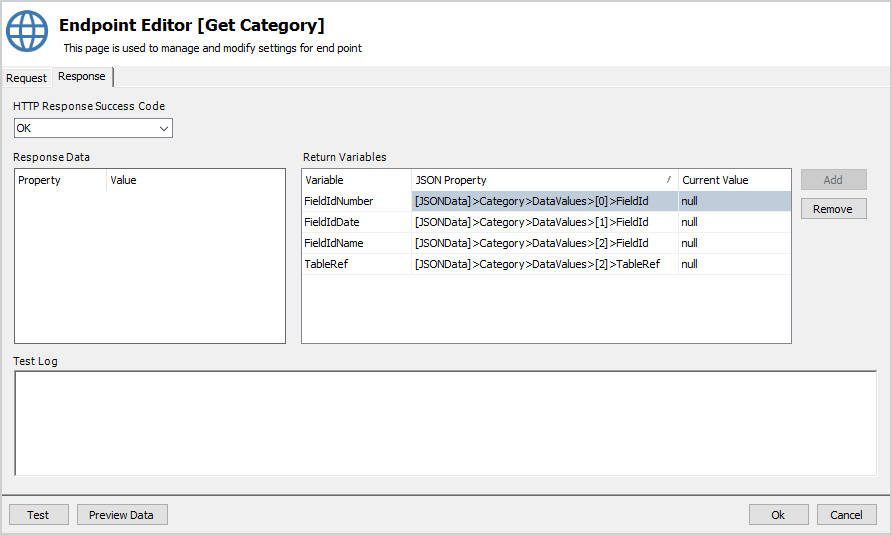The width and height of the screenshot is (892, 535).
Task: Click the Property column header in Response Data
Action: tap(61, 180)
